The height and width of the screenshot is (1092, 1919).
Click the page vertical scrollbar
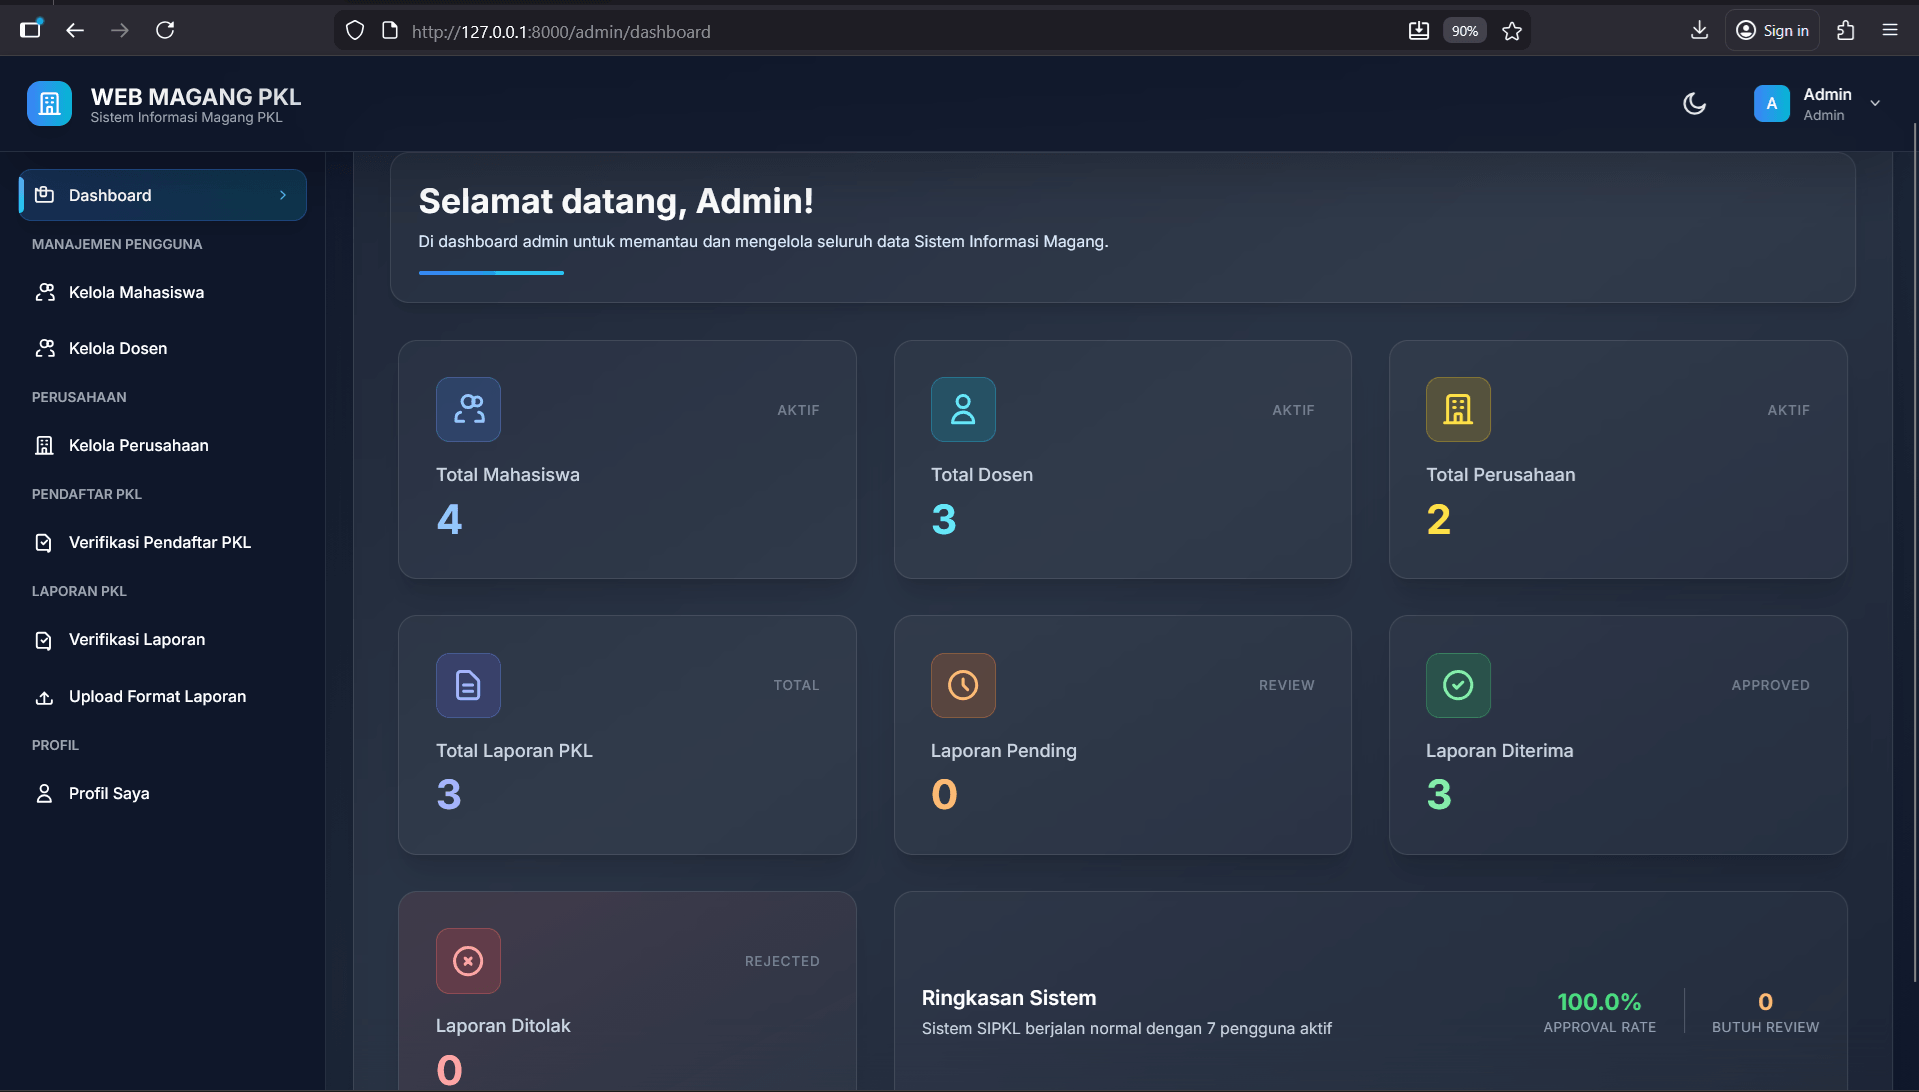tap(1915, 550)
